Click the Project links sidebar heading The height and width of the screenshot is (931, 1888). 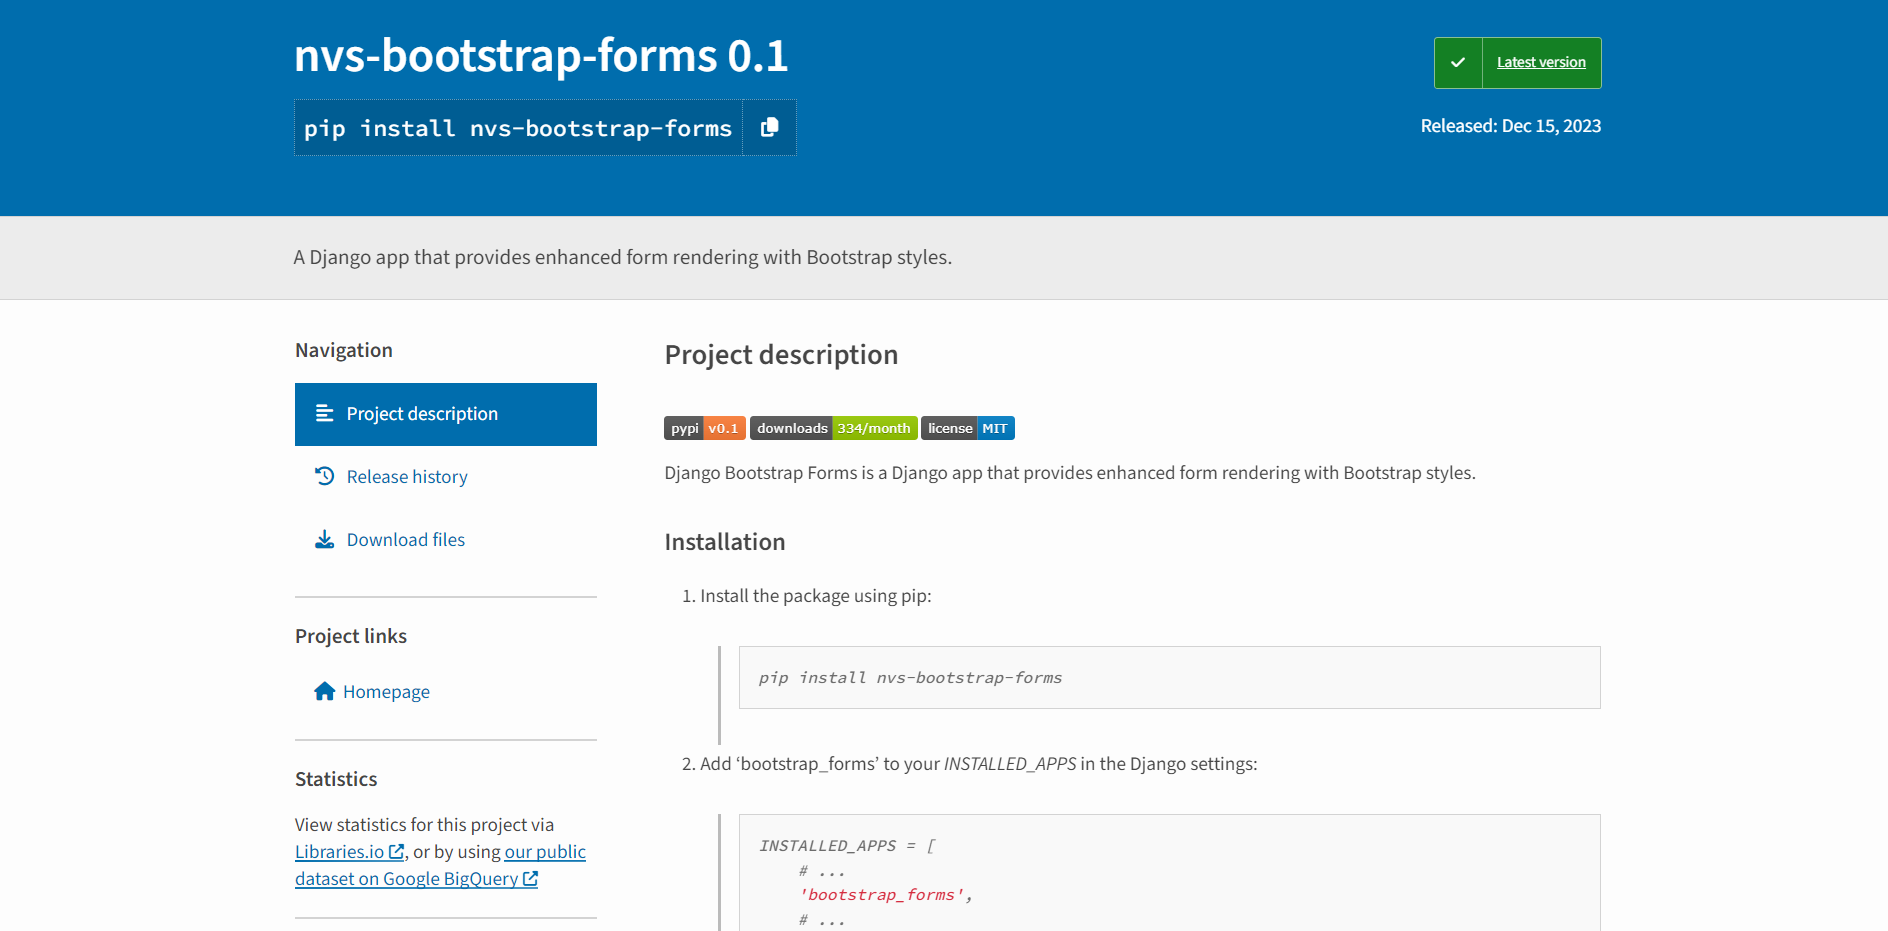[x=351, y=636]
